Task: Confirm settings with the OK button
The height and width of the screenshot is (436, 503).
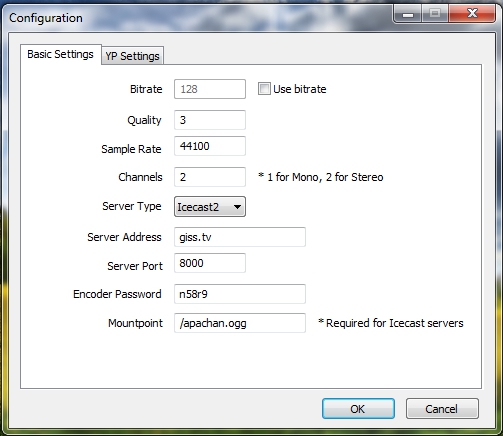Action: pos(358,409)
